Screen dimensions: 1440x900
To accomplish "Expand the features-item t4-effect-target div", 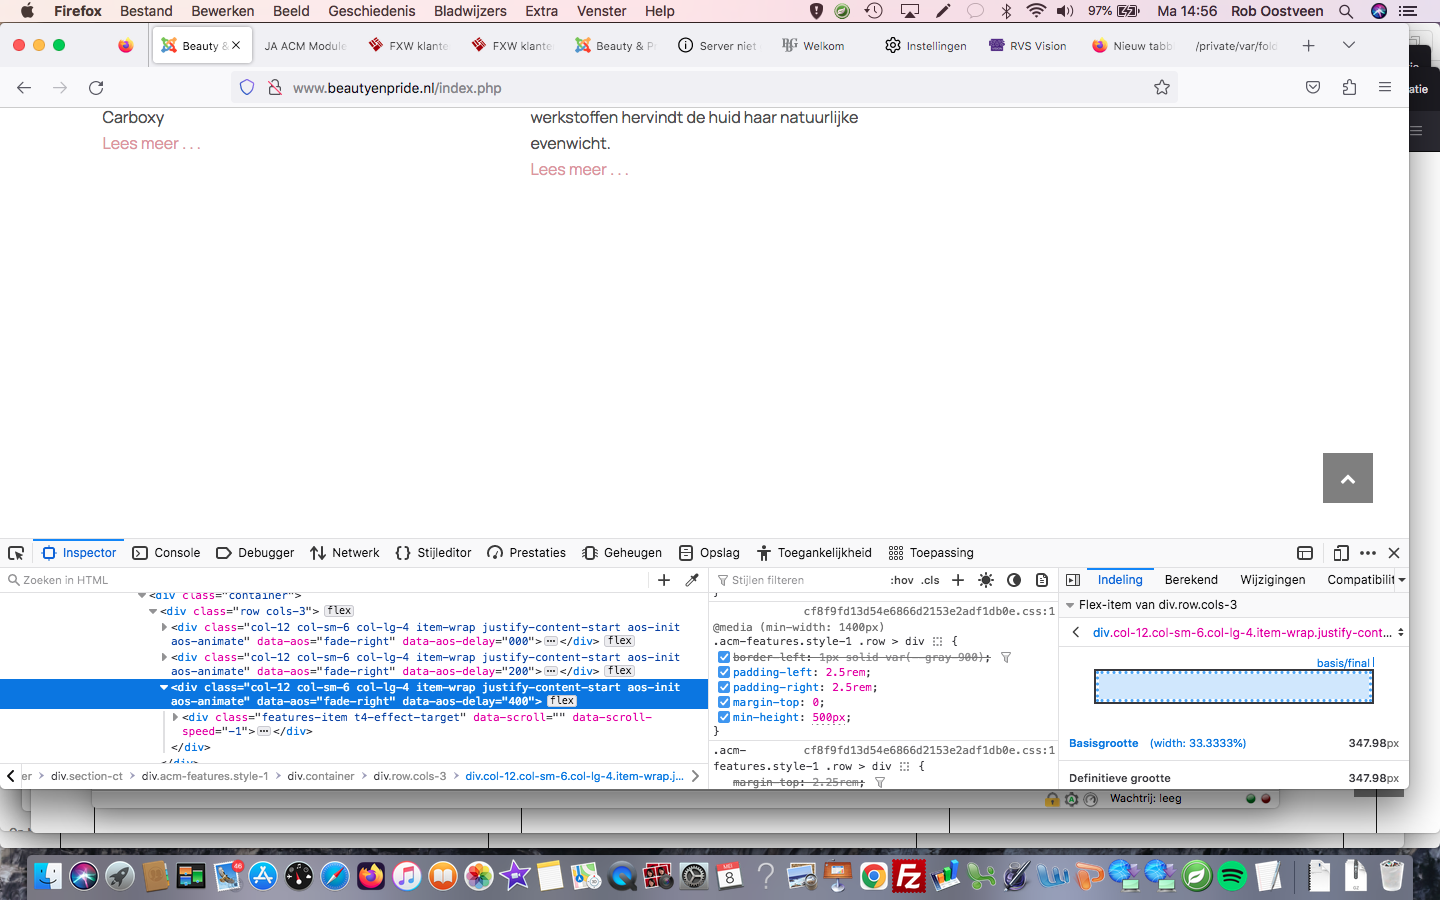I will pos(176,718).
